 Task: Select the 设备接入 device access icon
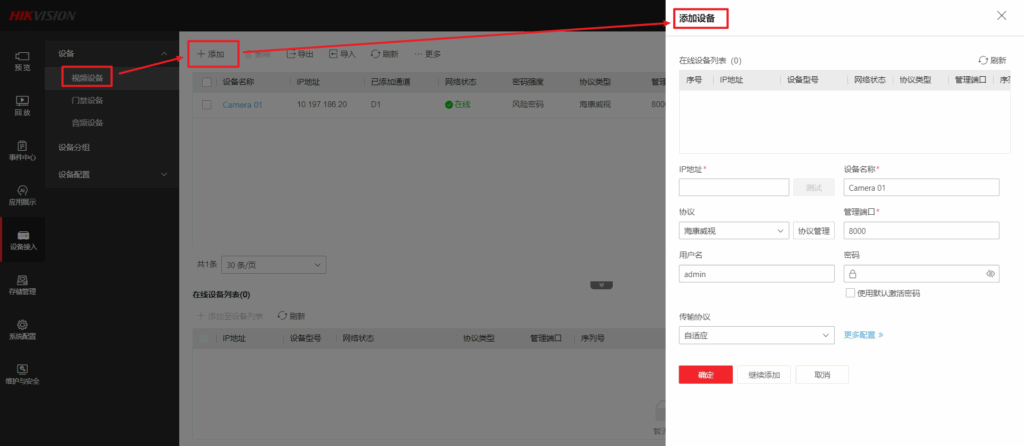[22, 240]
